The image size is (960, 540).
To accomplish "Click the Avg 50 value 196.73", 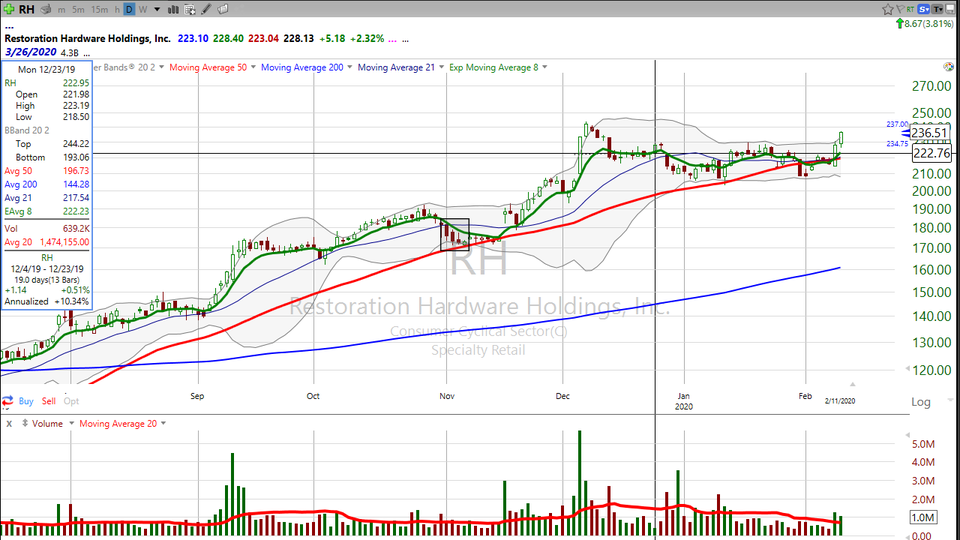I will point(76,171).
